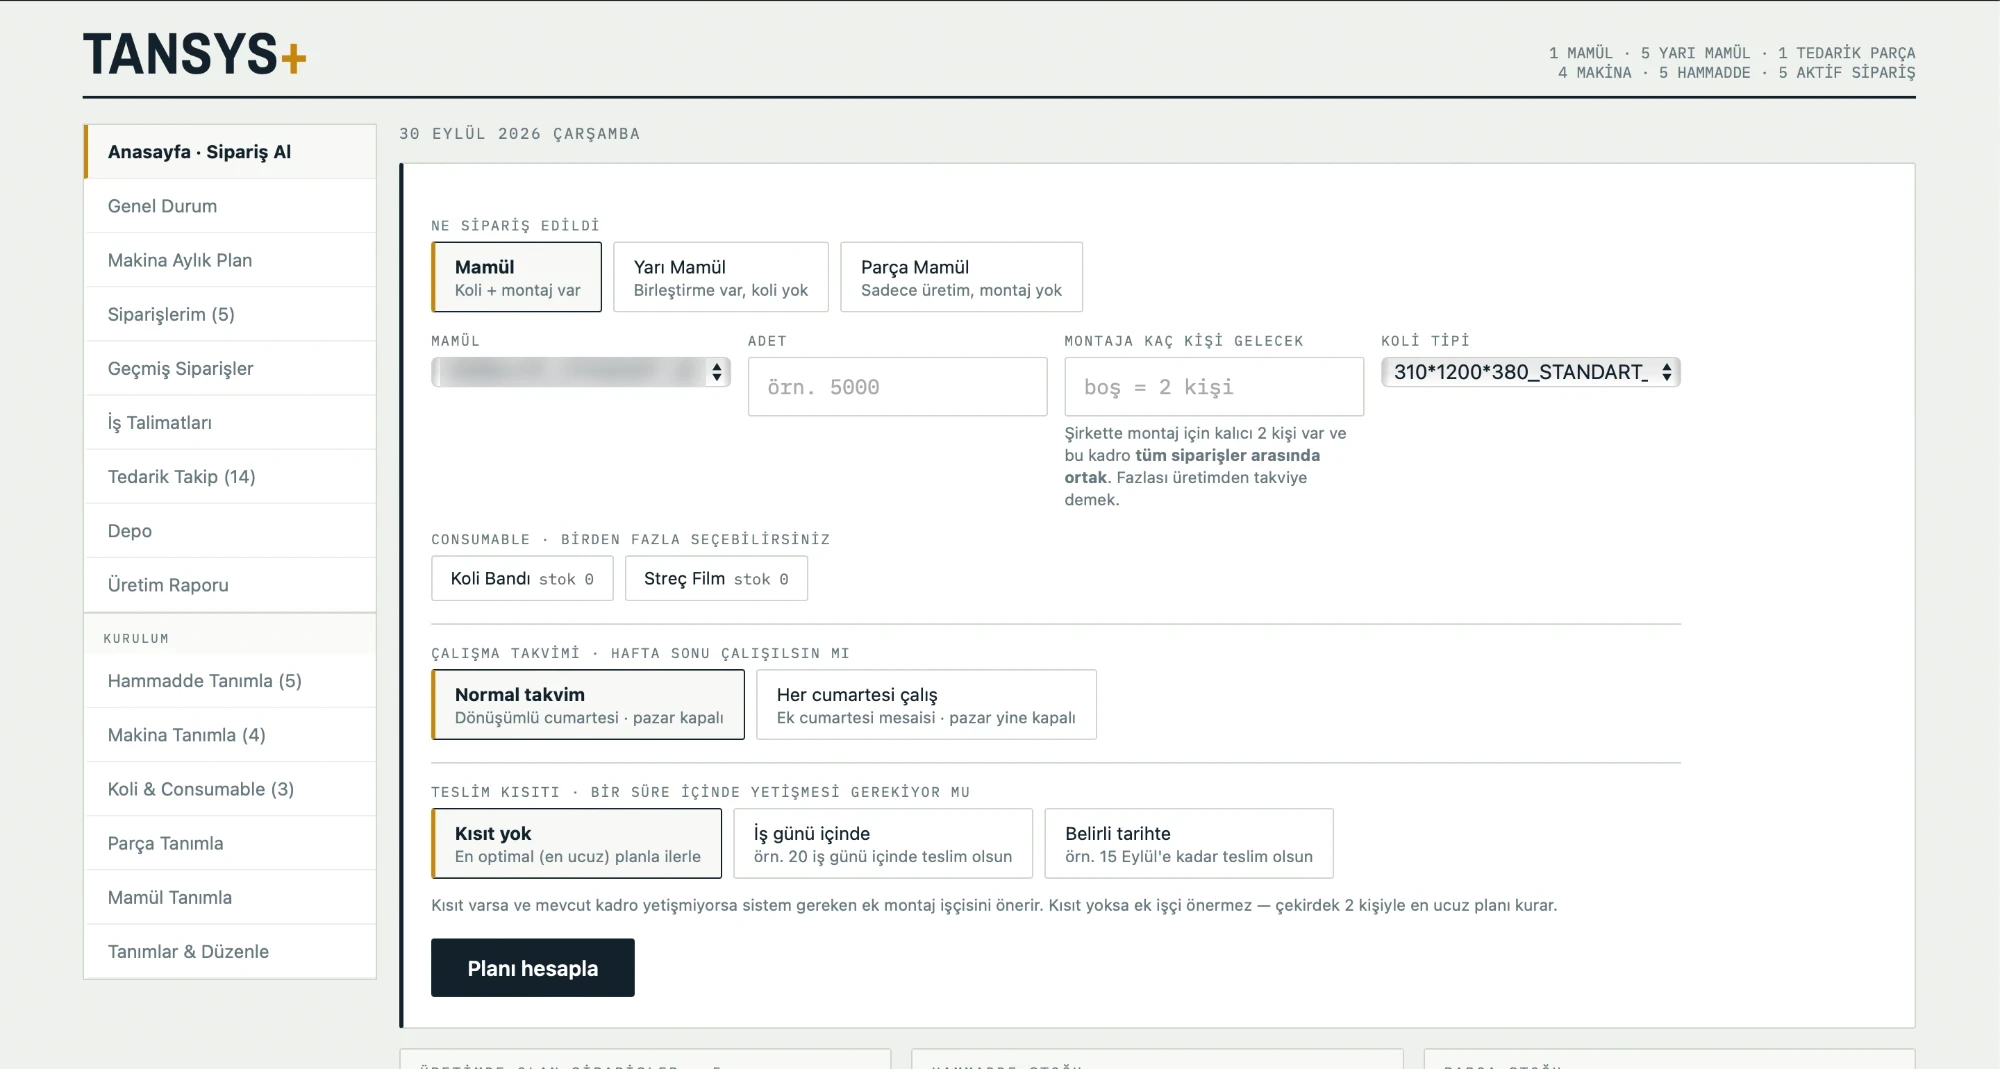Click '4 MAKİNA · 5 HAMMADDE · 5 AKTİF SİPARİŞ' summary

coord(1736,73)
